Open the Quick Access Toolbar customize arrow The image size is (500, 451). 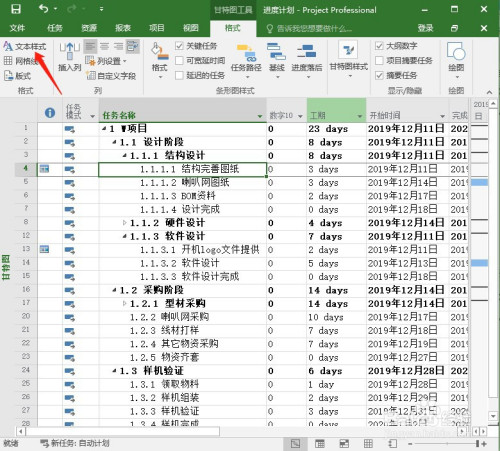[x=102, y=9]
